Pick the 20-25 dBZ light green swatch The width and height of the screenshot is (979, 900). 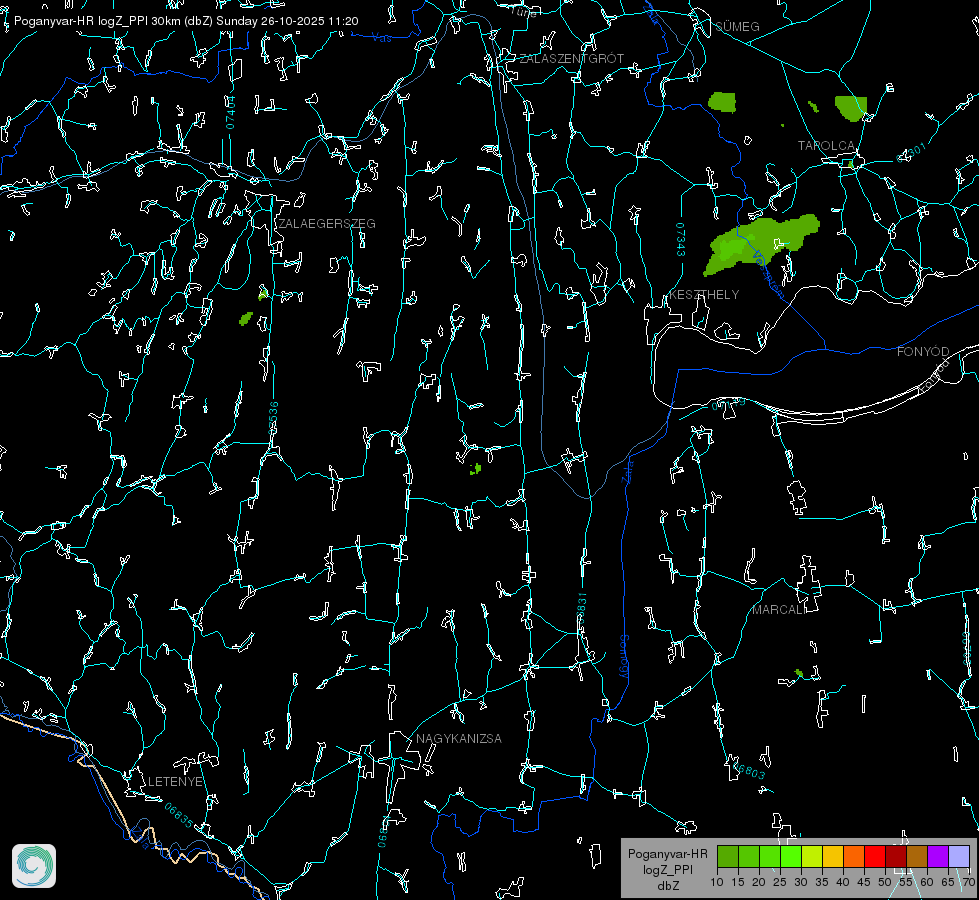coord(770,856)
